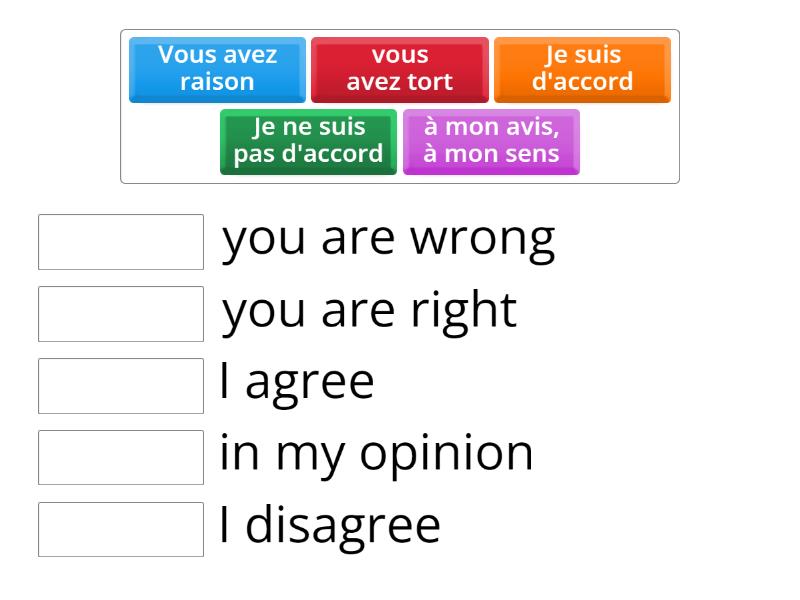
Task: Click the 'you are wrong' text label
Action: click(390, 238)
